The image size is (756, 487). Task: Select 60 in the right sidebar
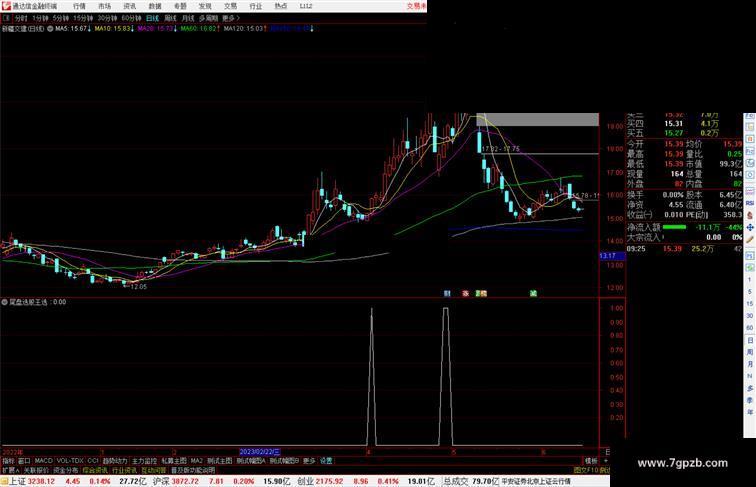click(x=750, y=328)
